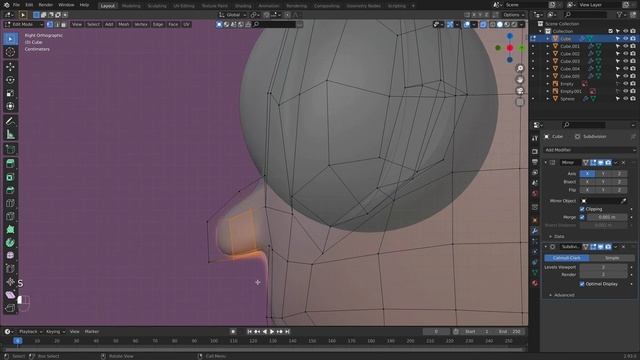Activate the Annotate pencil tool
The image size is (640, 360).
pos(10,121)
